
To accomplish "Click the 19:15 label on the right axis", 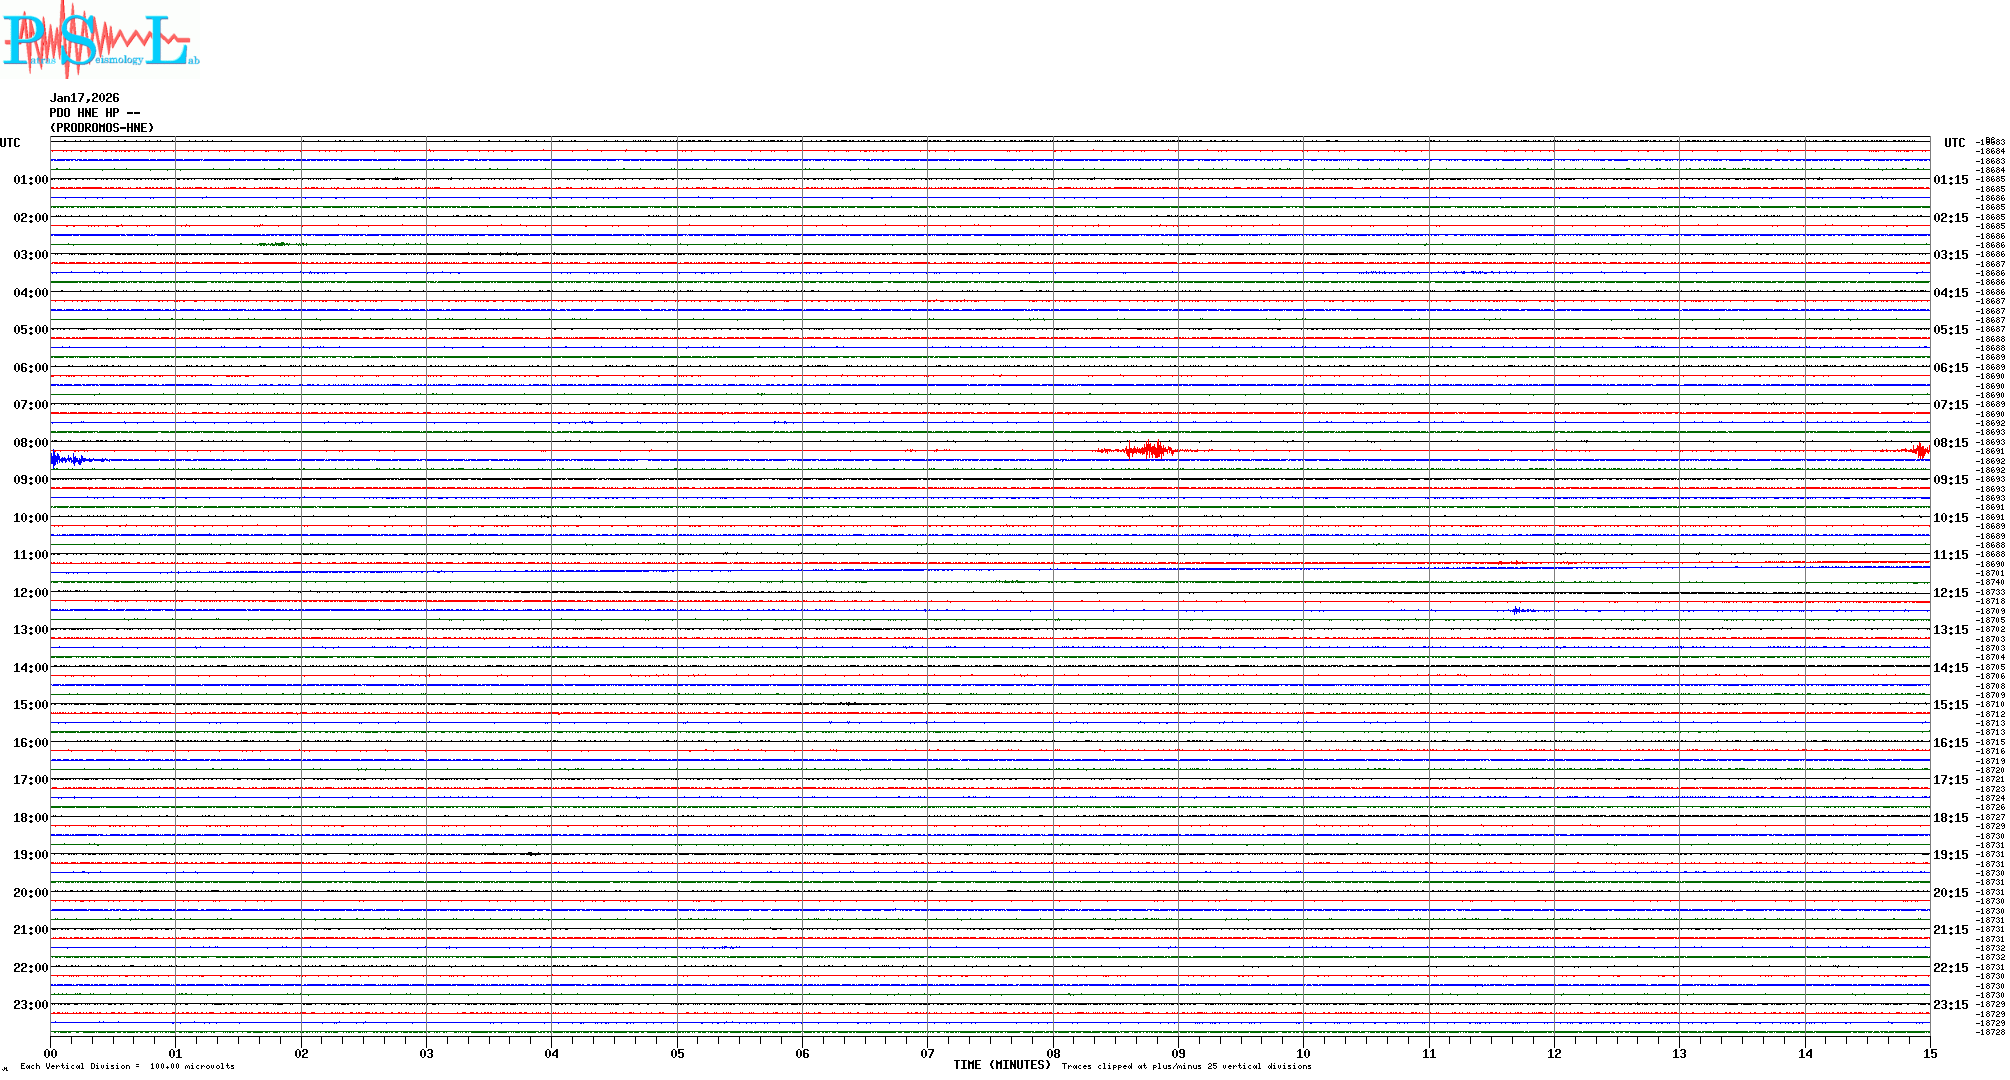I will (1950, 855).
